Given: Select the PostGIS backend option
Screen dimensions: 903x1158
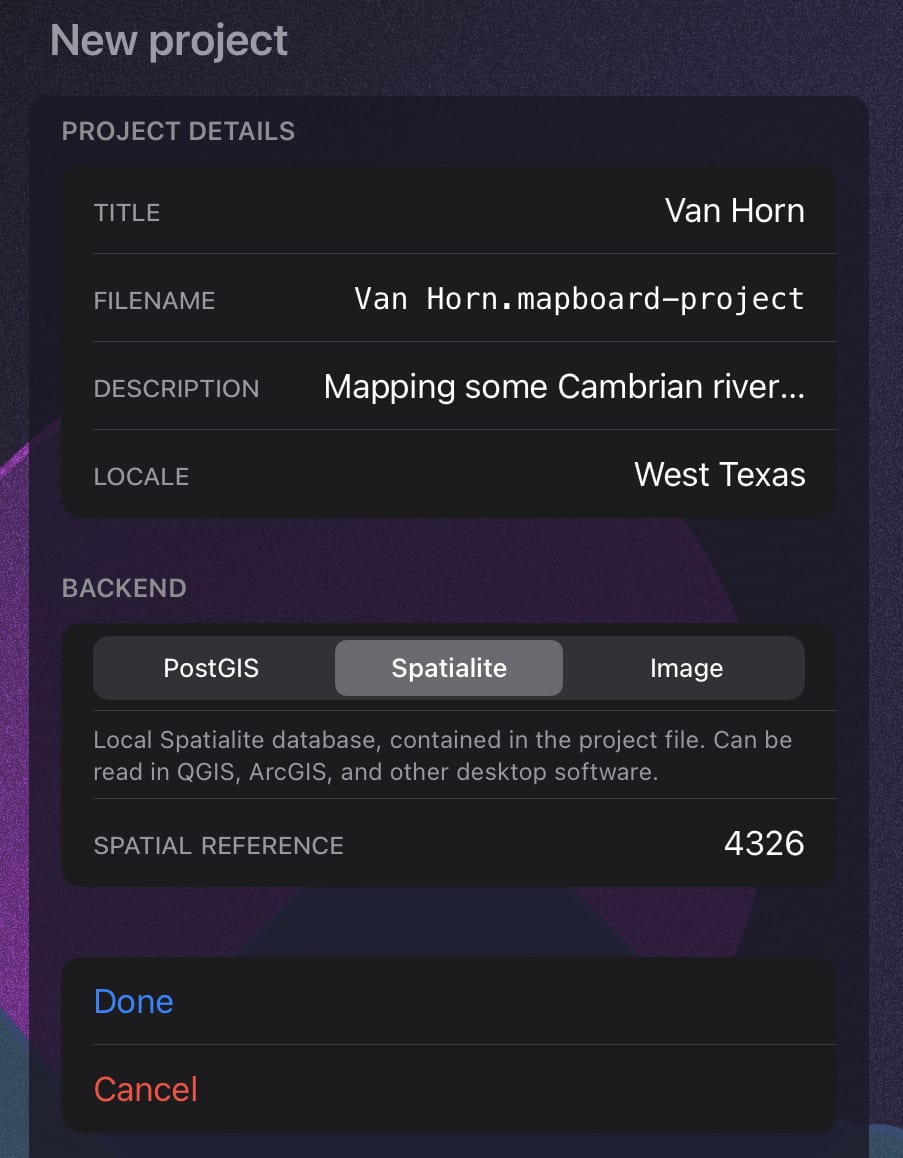Looking at the screenshot, I should click(x=211, y=668).
